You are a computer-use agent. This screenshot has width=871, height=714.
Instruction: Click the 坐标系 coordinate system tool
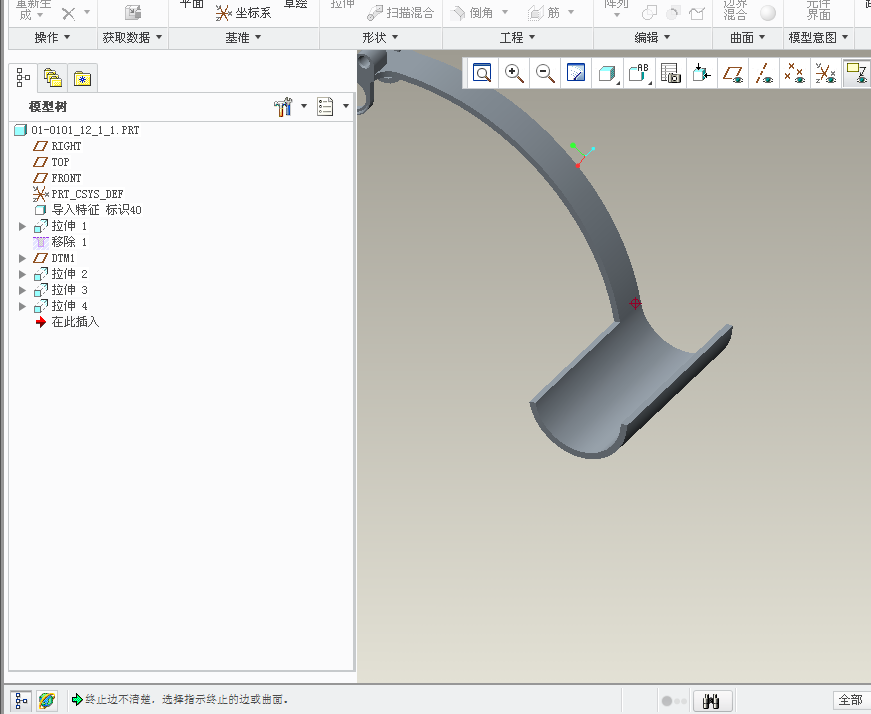tap(243, 13)
